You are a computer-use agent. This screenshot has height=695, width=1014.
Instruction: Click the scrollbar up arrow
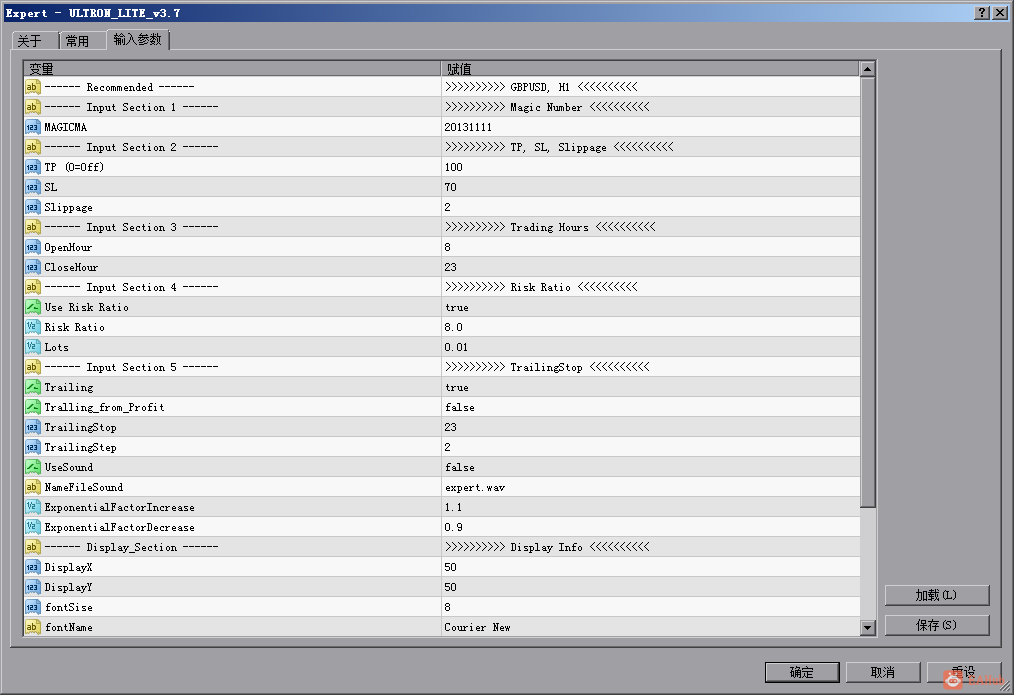click(868, 69)
